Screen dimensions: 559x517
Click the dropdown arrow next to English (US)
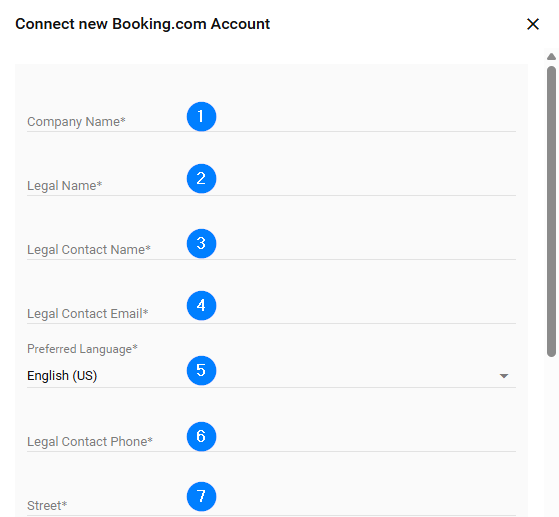[x=504, y=376]
